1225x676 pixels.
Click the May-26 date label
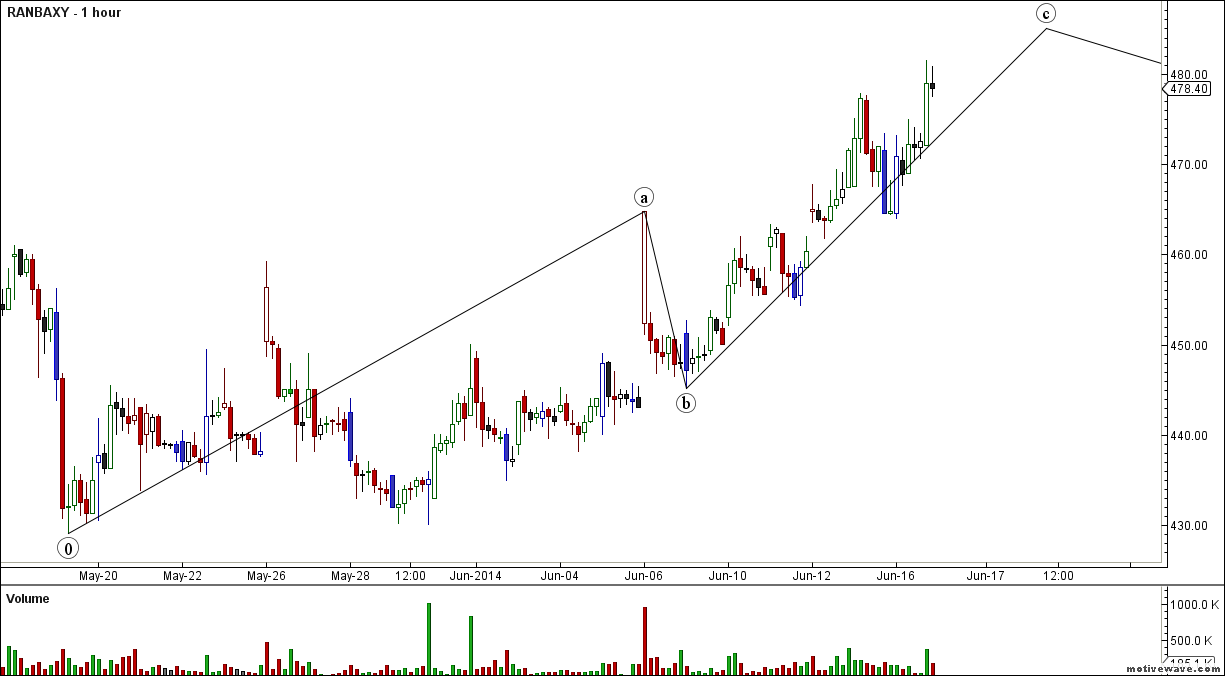point(266,576)
